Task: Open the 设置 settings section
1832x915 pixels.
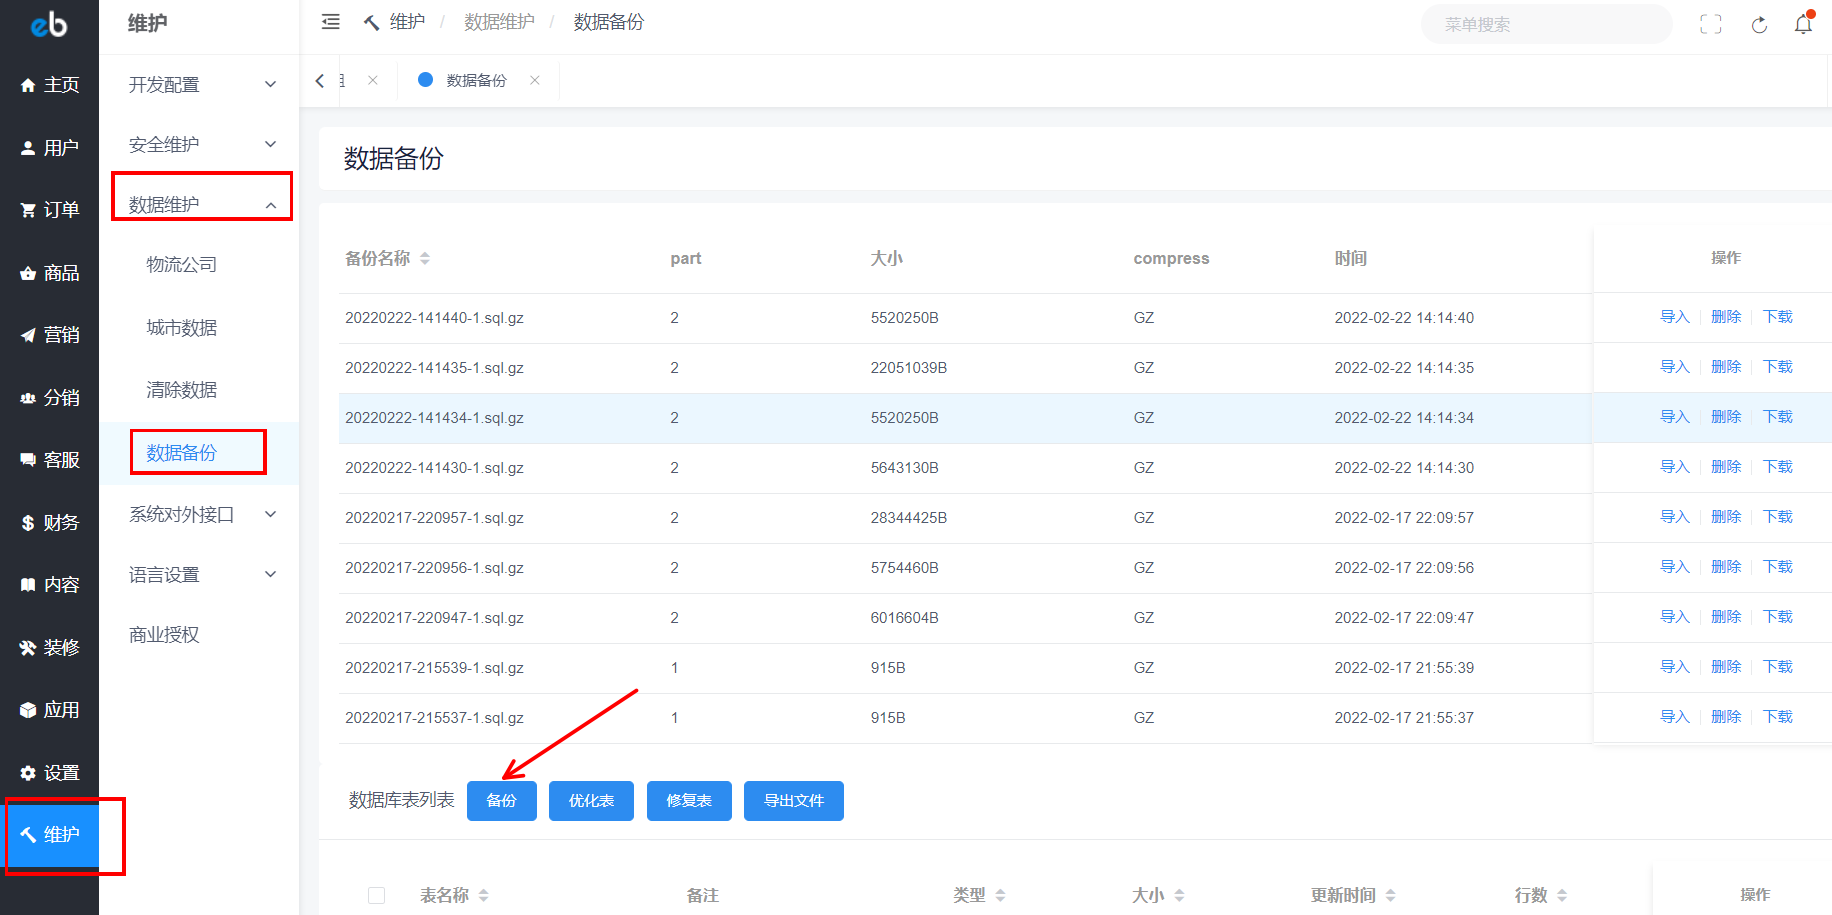Action: coord(50,773)
